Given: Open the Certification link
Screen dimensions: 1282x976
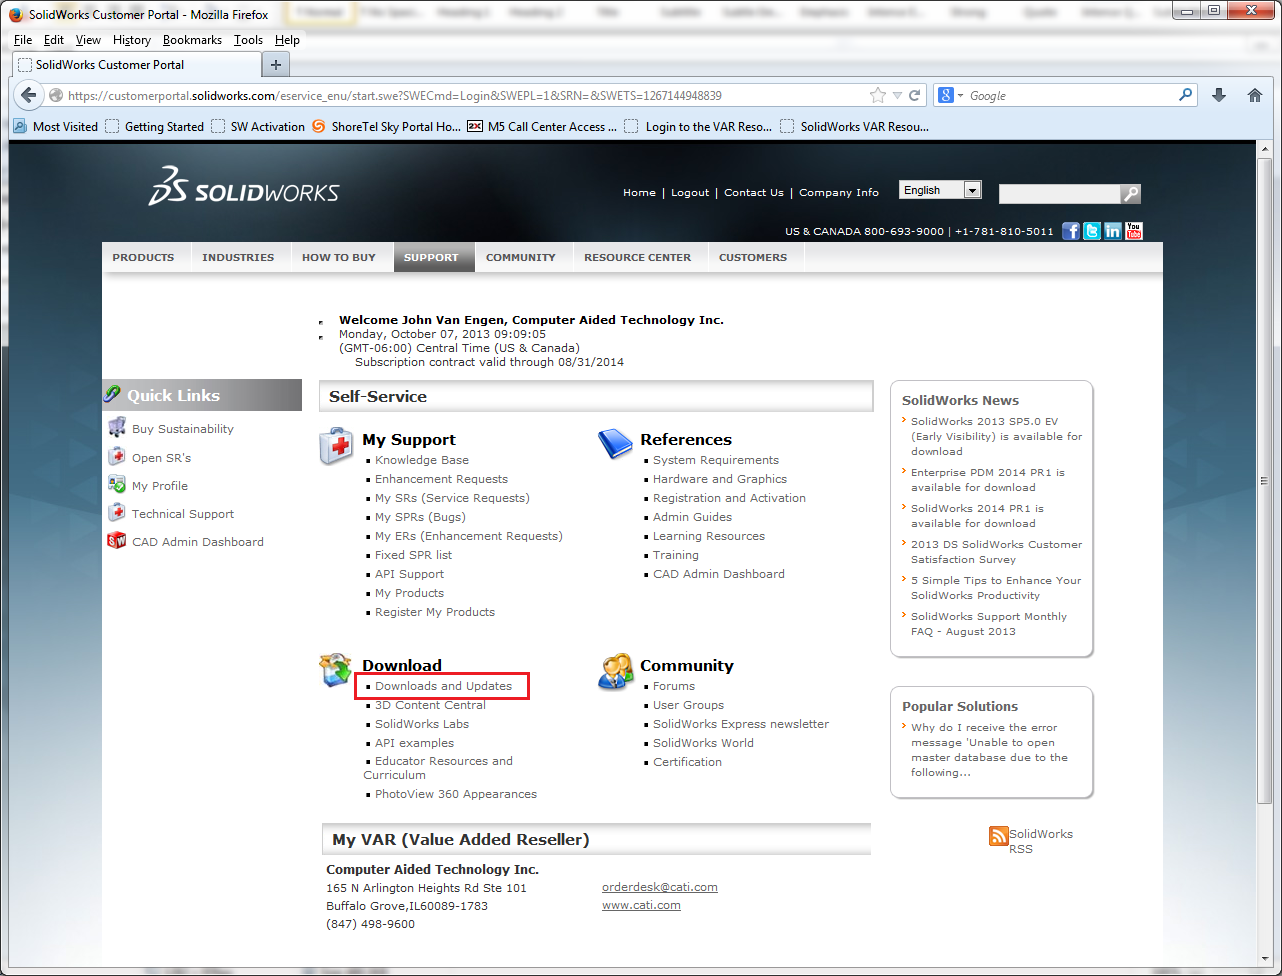Looking at the screenshot, I should [x=687, y=762].
